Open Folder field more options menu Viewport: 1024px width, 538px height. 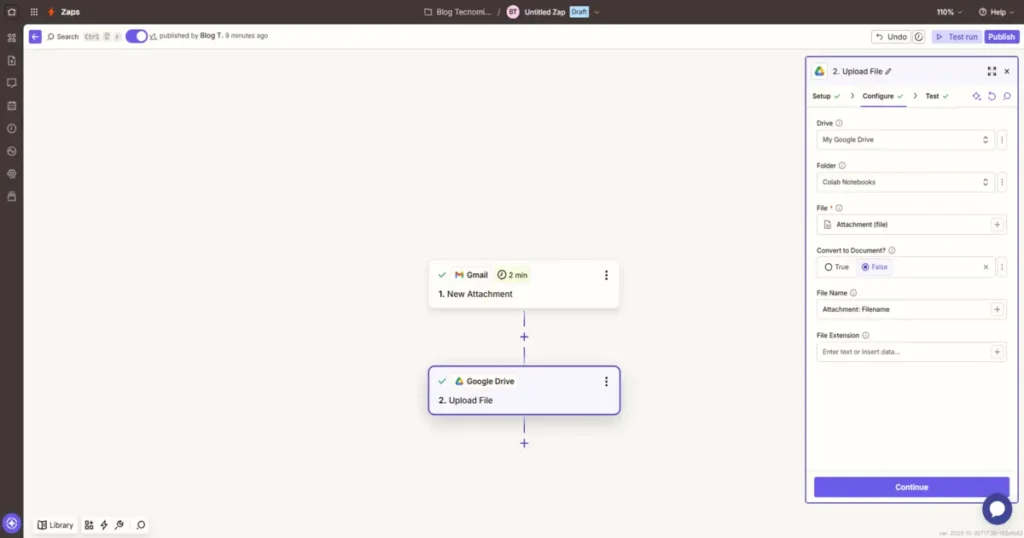pyautogui.click(x=1002, y=182)
